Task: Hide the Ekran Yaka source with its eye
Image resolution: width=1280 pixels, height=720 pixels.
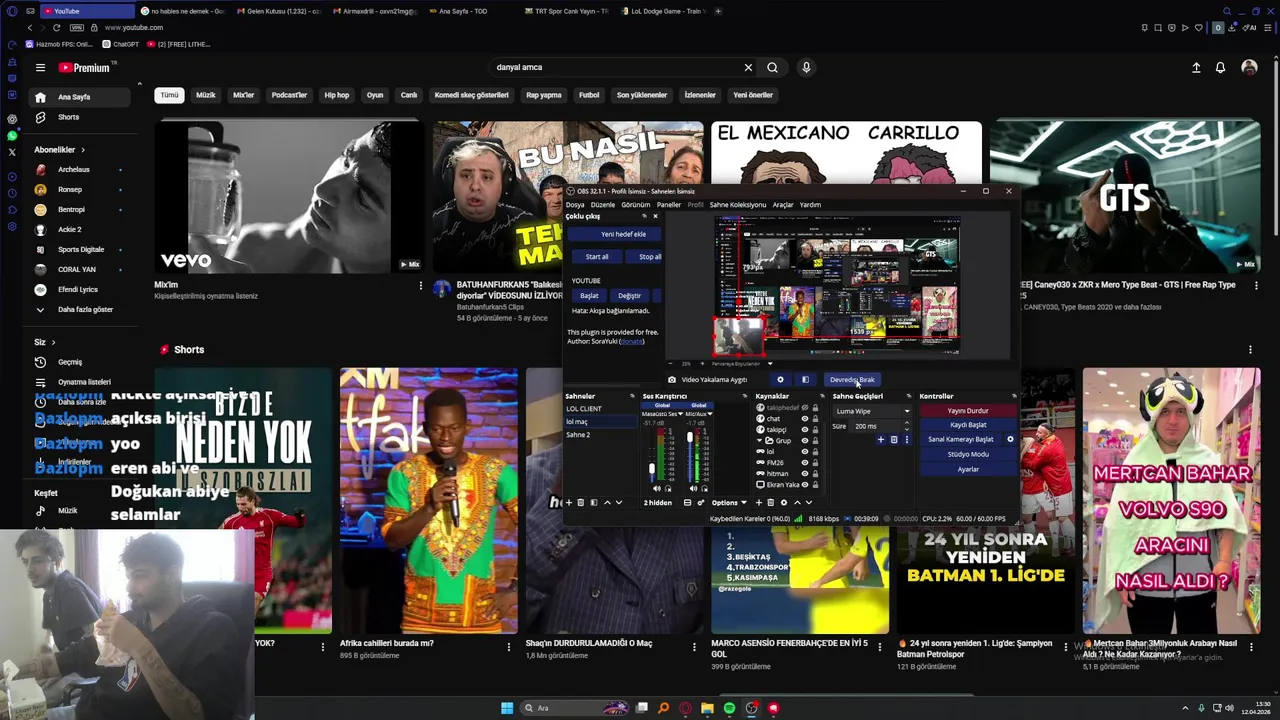Action: [805, 485]
